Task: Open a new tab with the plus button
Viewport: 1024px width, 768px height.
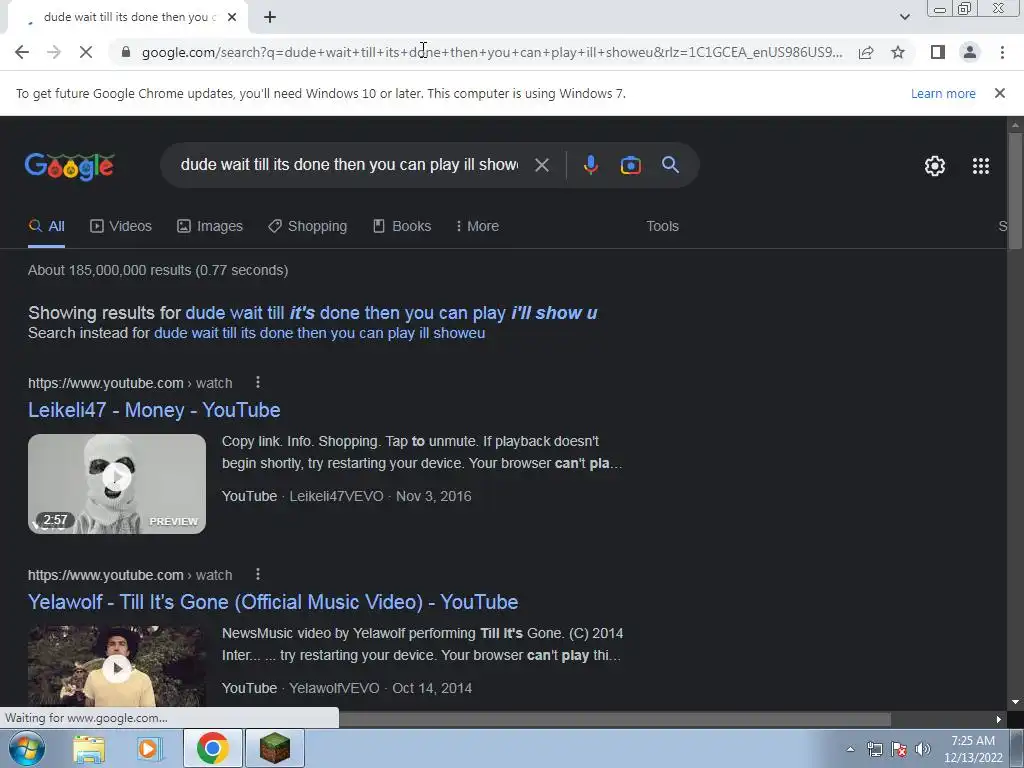Action: [270, 17]
